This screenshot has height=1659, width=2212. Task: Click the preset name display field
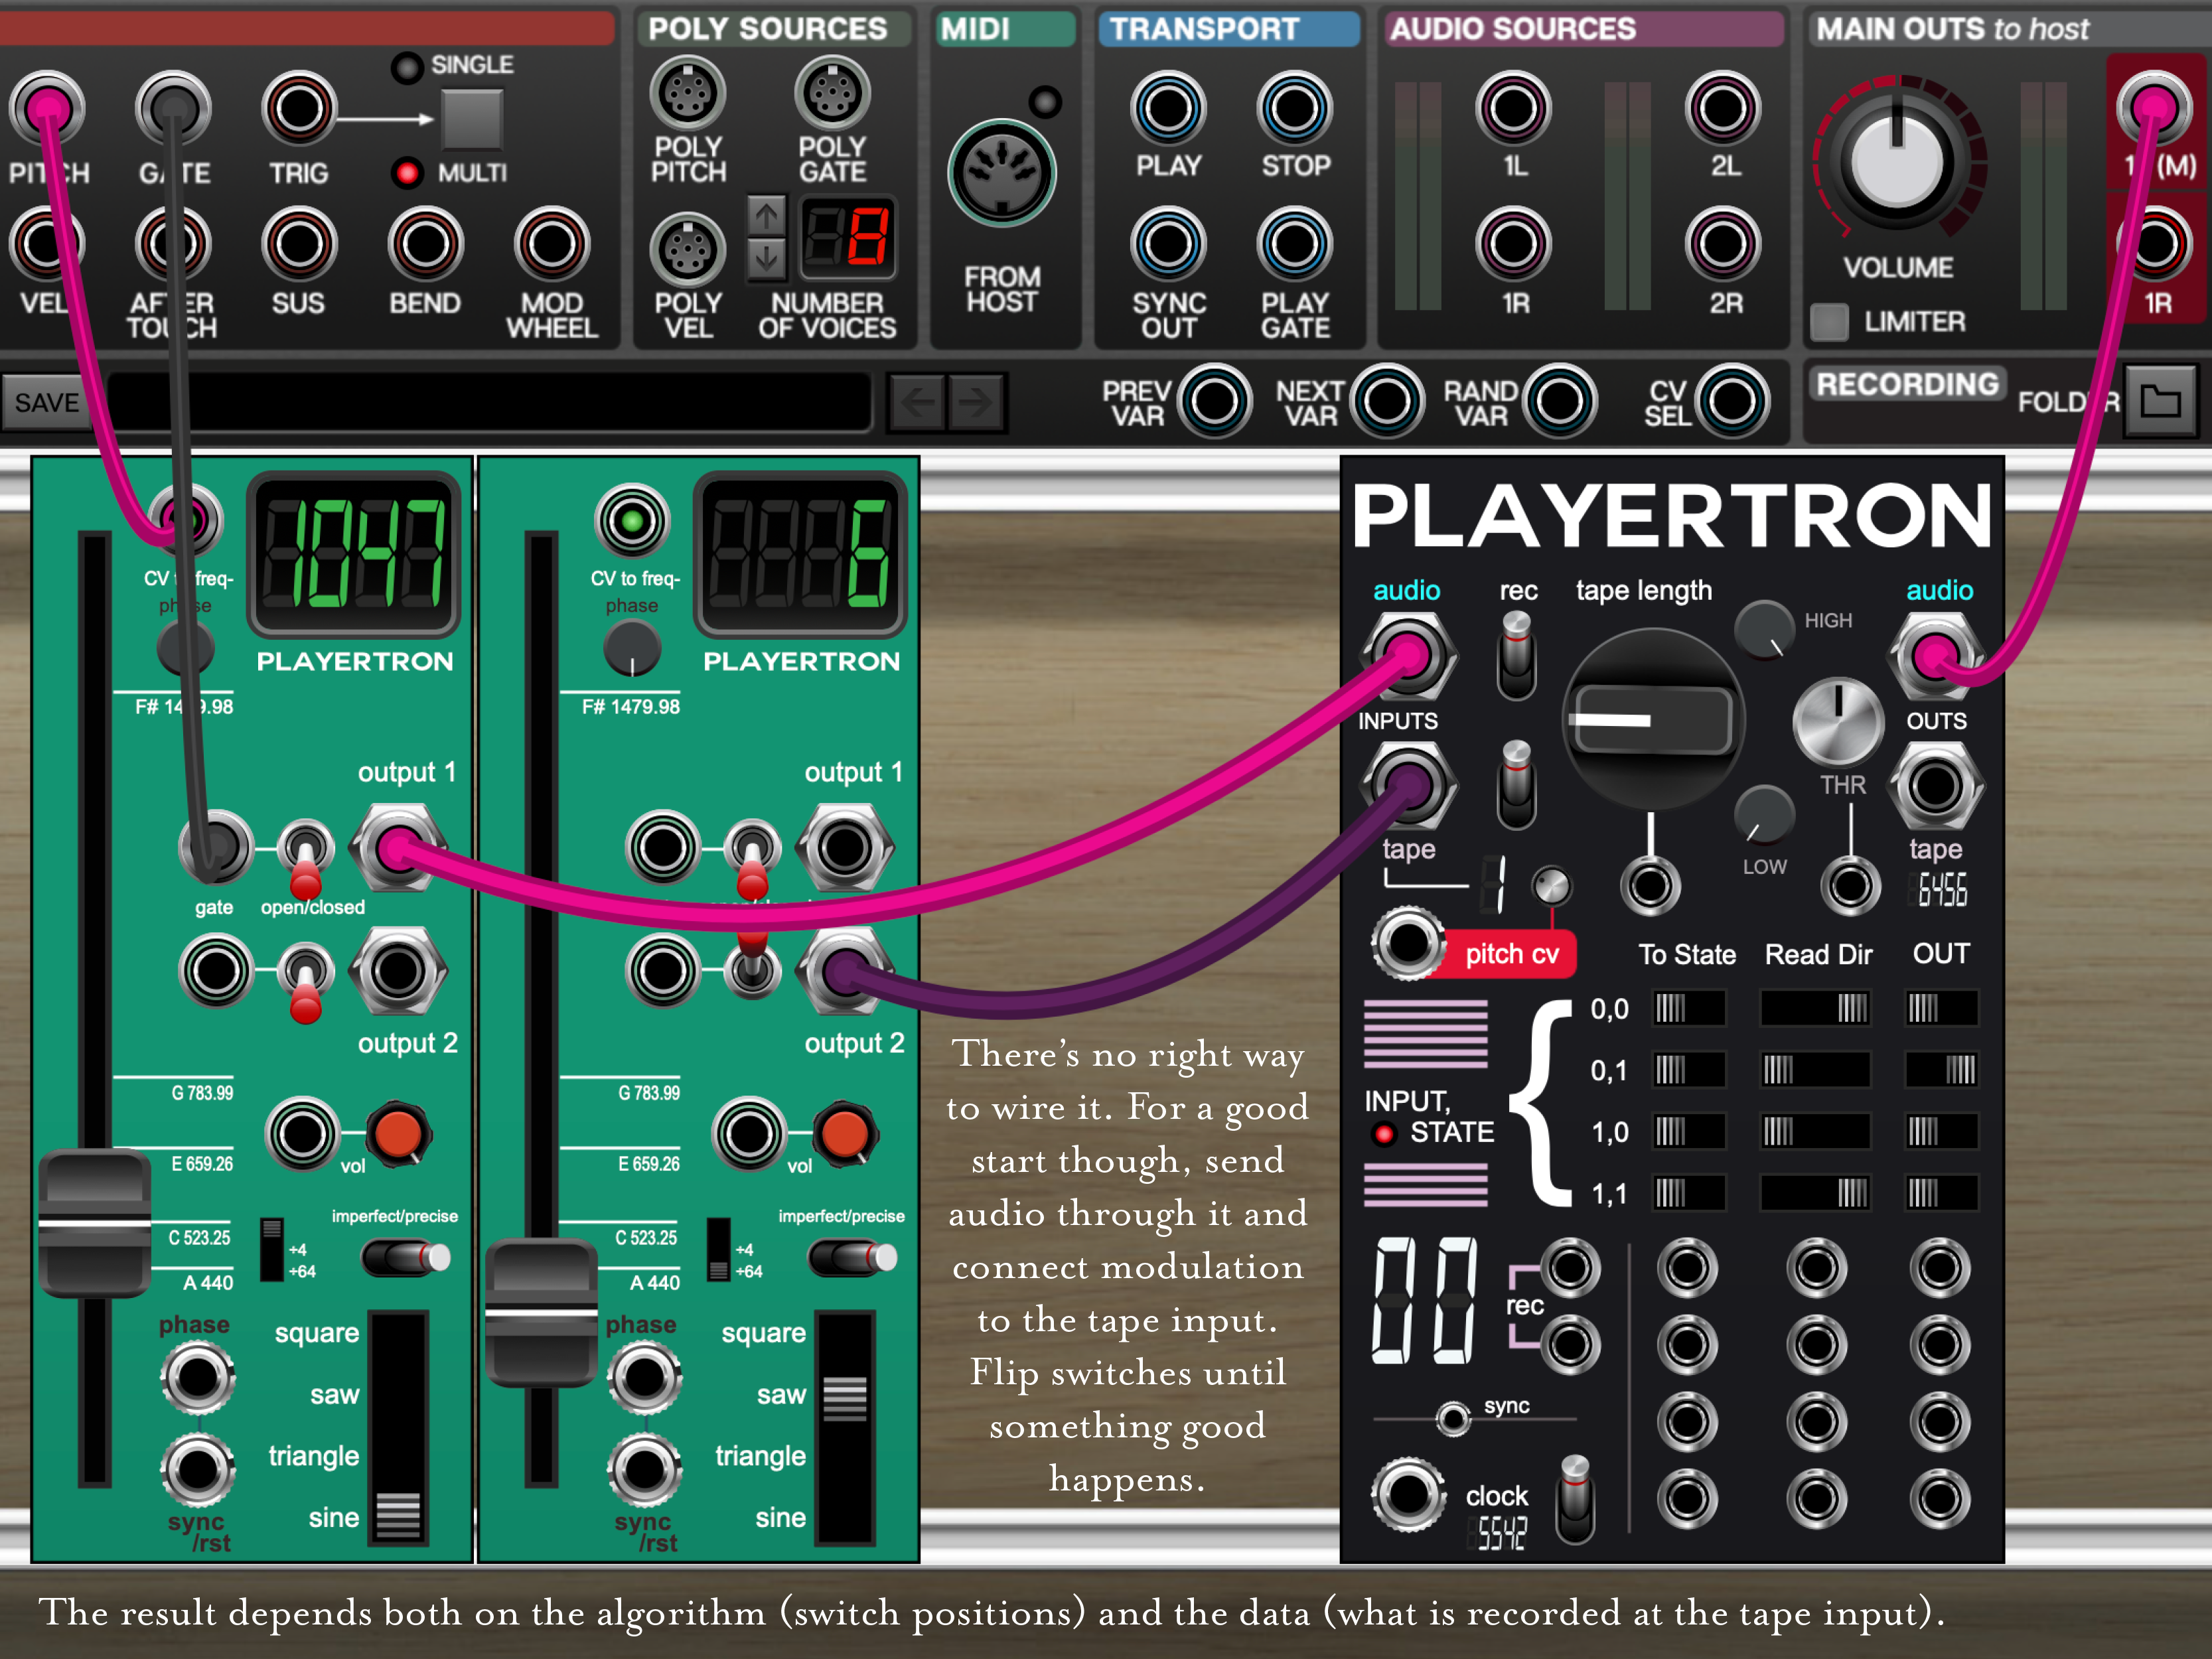pyautogui.click(x=490, y=402)
